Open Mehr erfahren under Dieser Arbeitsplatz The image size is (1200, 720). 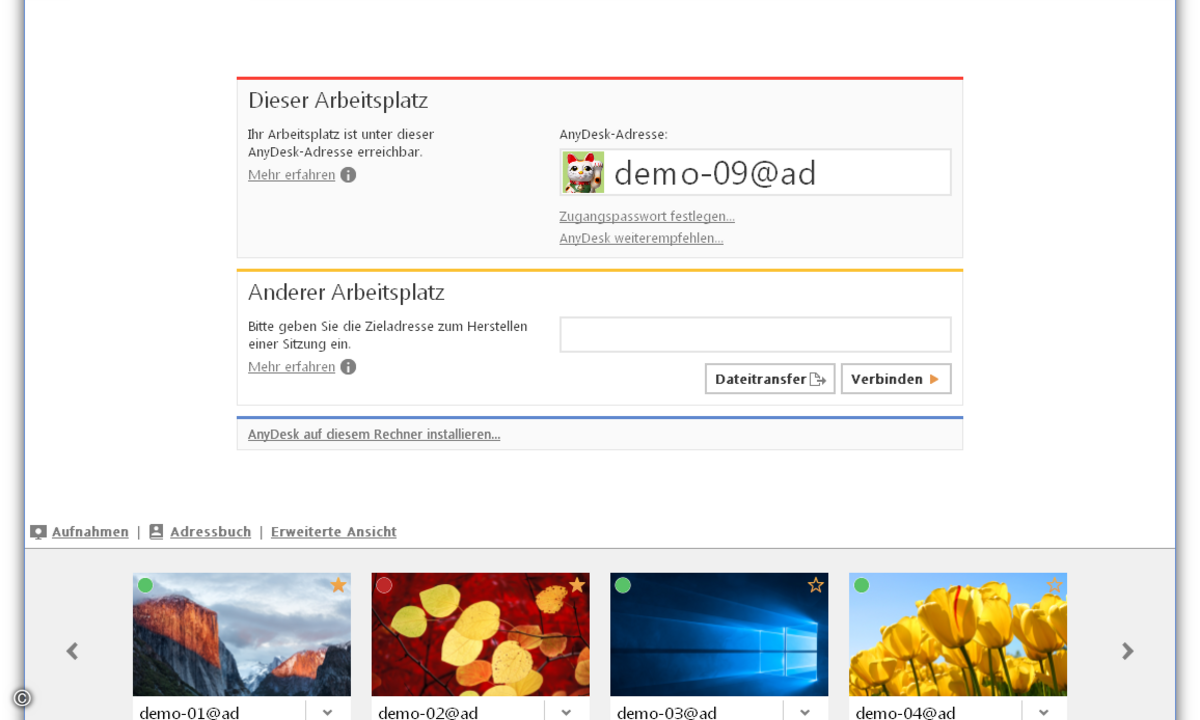point(292,175)
